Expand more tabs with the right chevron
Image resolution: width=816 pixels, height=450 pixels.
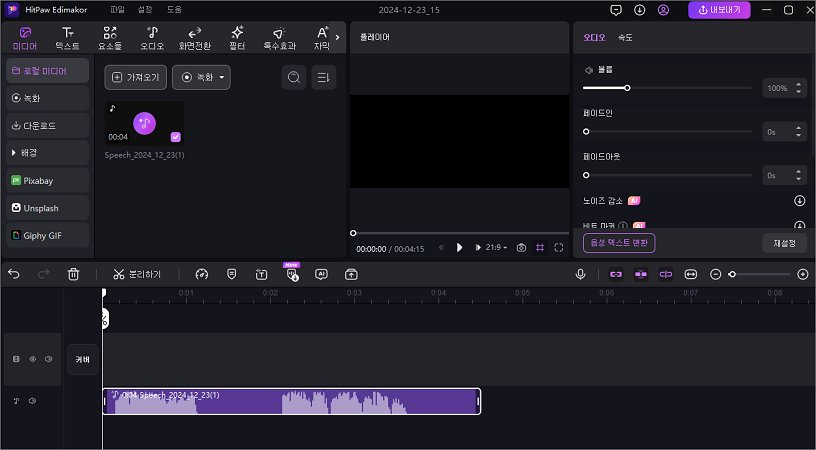[x=337, y=37]
